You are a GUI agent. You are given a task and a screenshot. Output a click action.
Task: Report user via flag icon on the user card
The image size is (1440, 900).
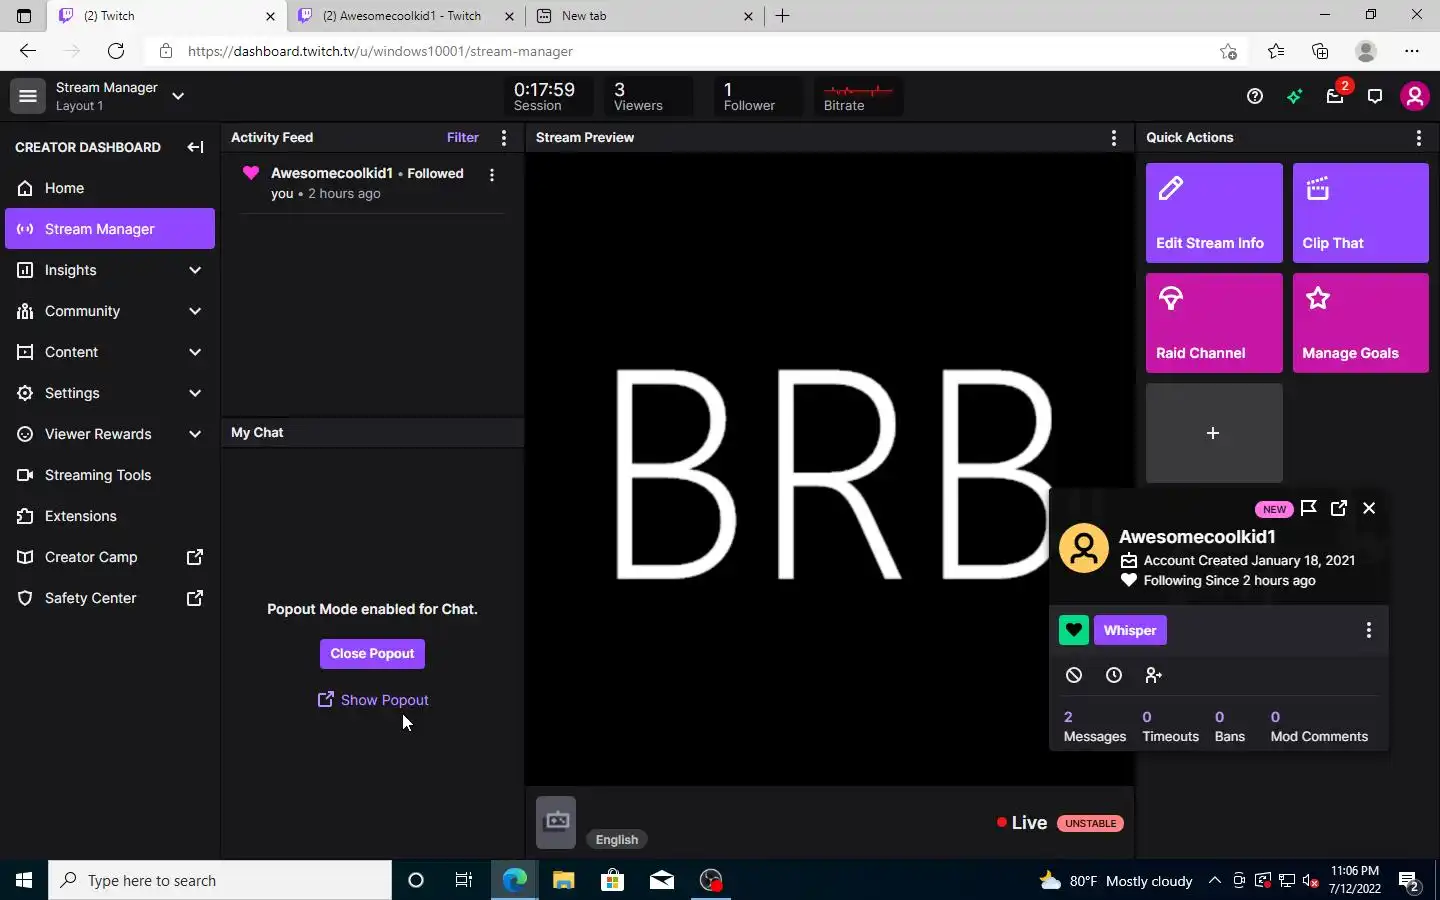(x=1309, y=508)
